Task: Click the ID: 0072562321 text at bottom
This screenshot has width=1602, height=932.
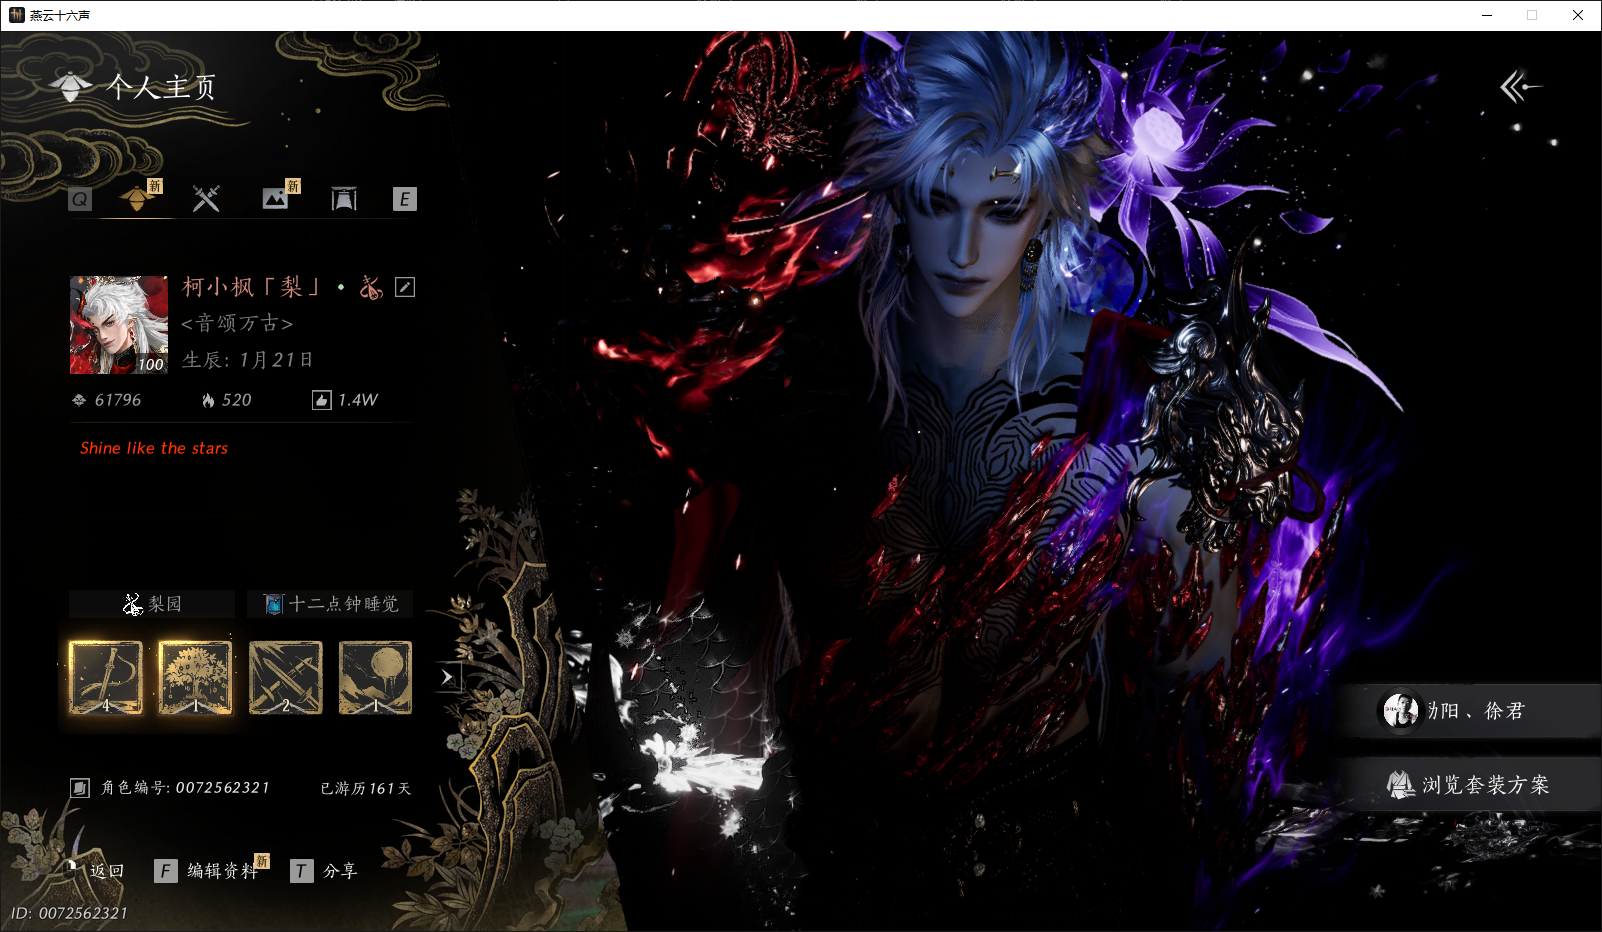Action: coord(69,913)
